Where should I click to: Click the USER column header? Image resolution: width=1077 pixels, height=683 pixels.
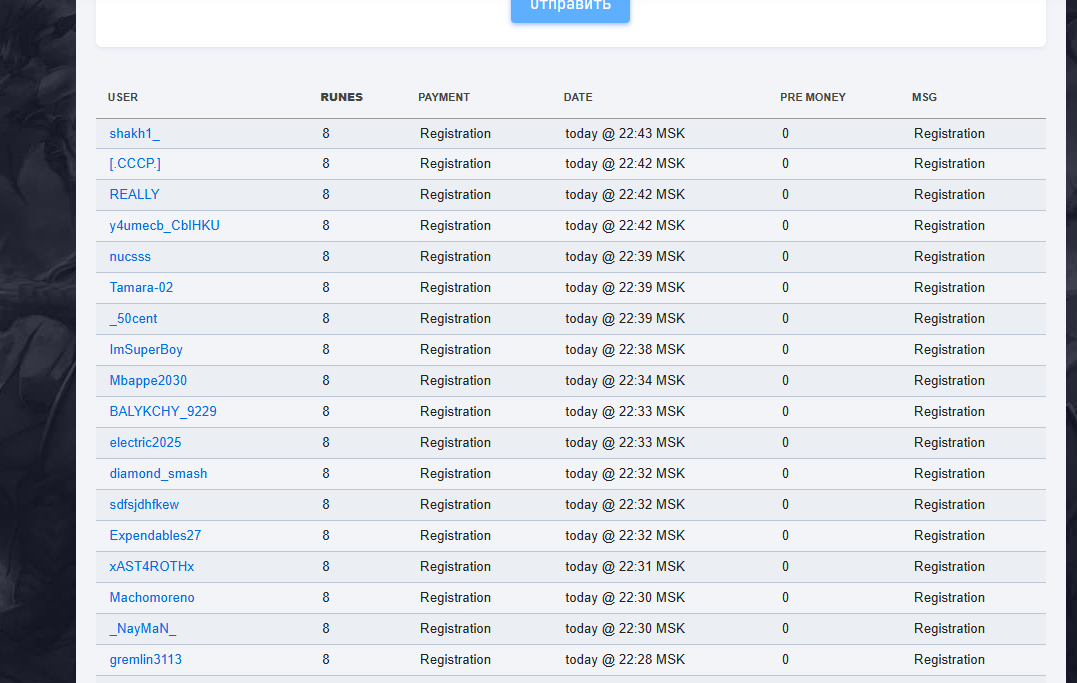123,97
